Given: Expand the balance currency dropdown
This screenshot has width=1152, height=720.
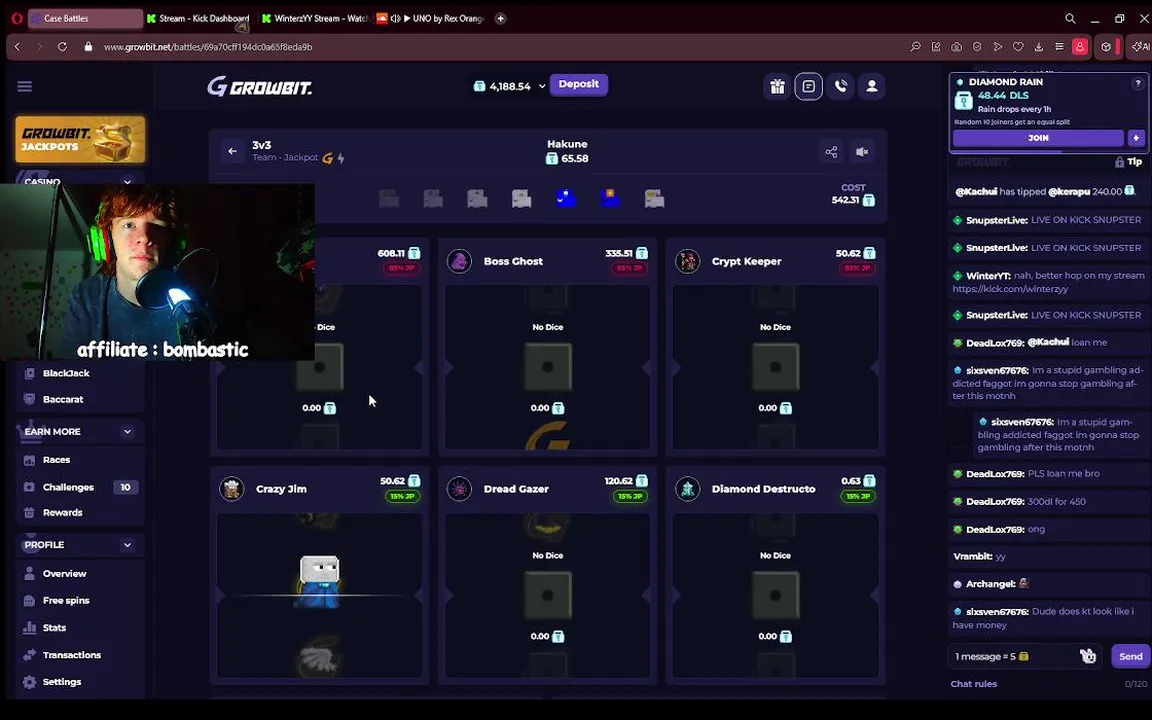Looking at the screenshot, I should click(542, 86).
